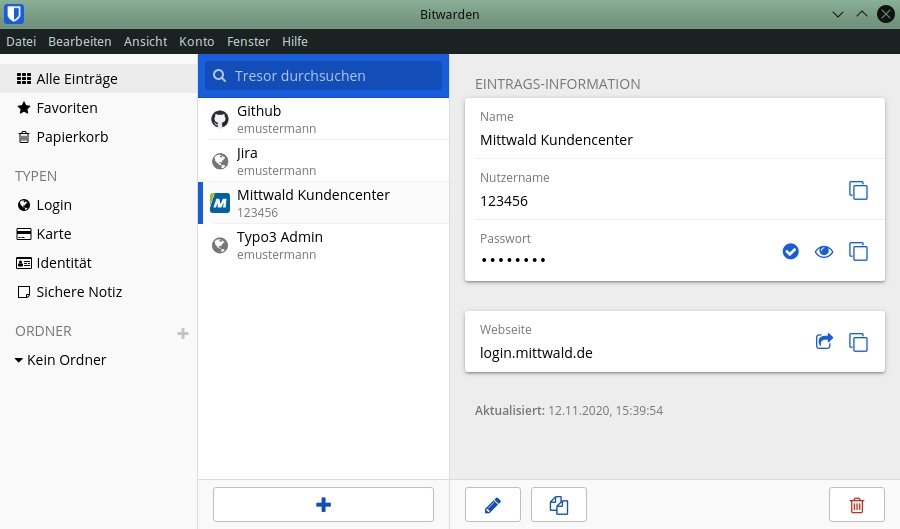Open the Jira vault entry

coord(324,161)
